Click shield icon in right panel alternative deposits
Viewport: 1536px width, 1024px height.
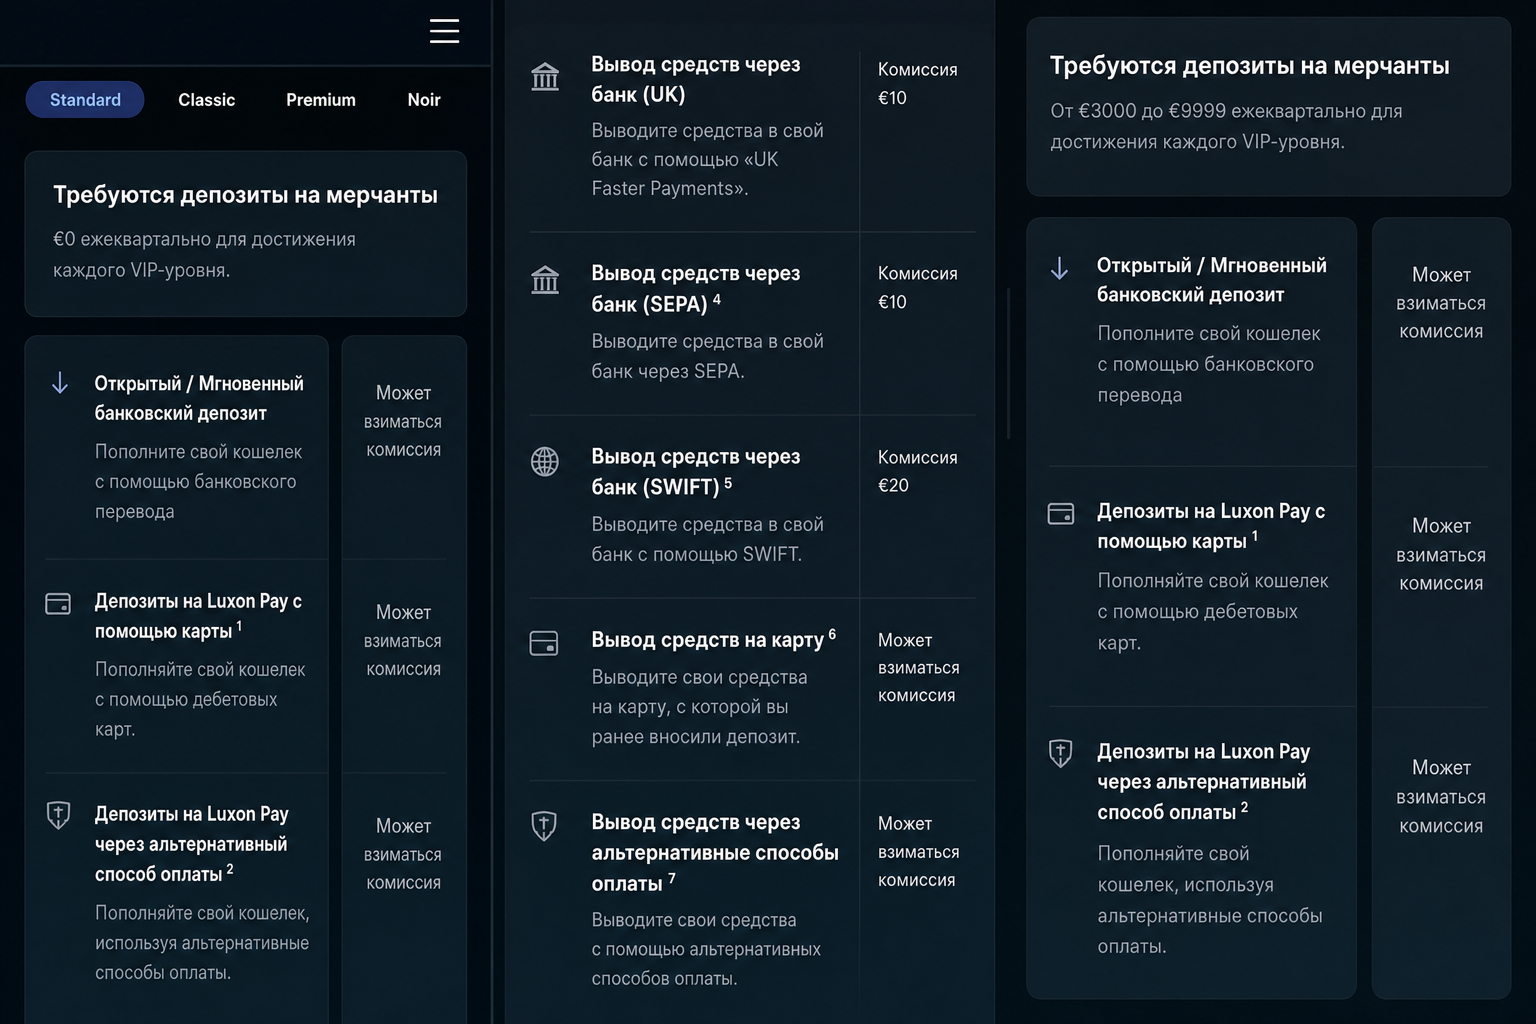pos(1061,753)
